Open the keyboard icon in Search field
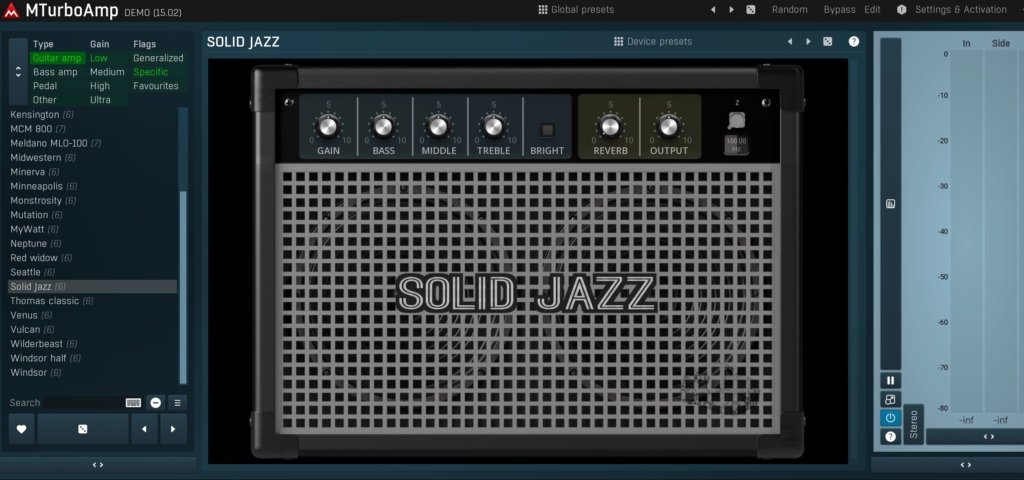This screenshot has height=480, width=1024. [x=133, y=402]
